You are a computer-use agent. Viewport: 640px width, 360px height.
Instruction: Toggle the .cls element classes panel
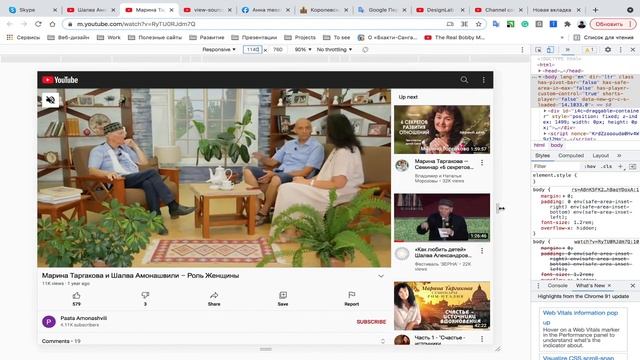[x=607, y=167]
